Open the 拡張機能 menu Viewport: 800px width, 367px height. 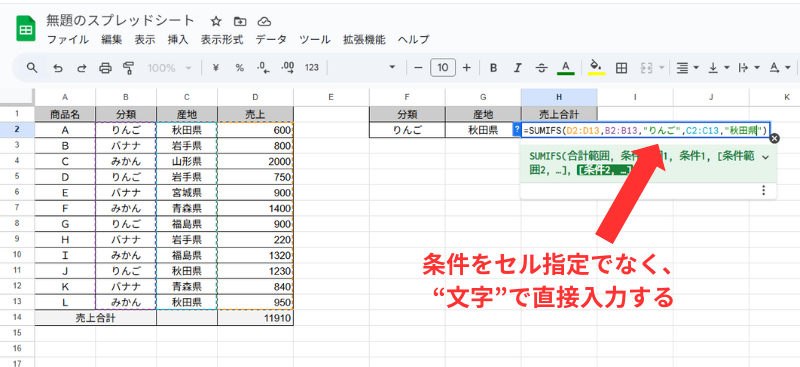(x=364, y=40)
